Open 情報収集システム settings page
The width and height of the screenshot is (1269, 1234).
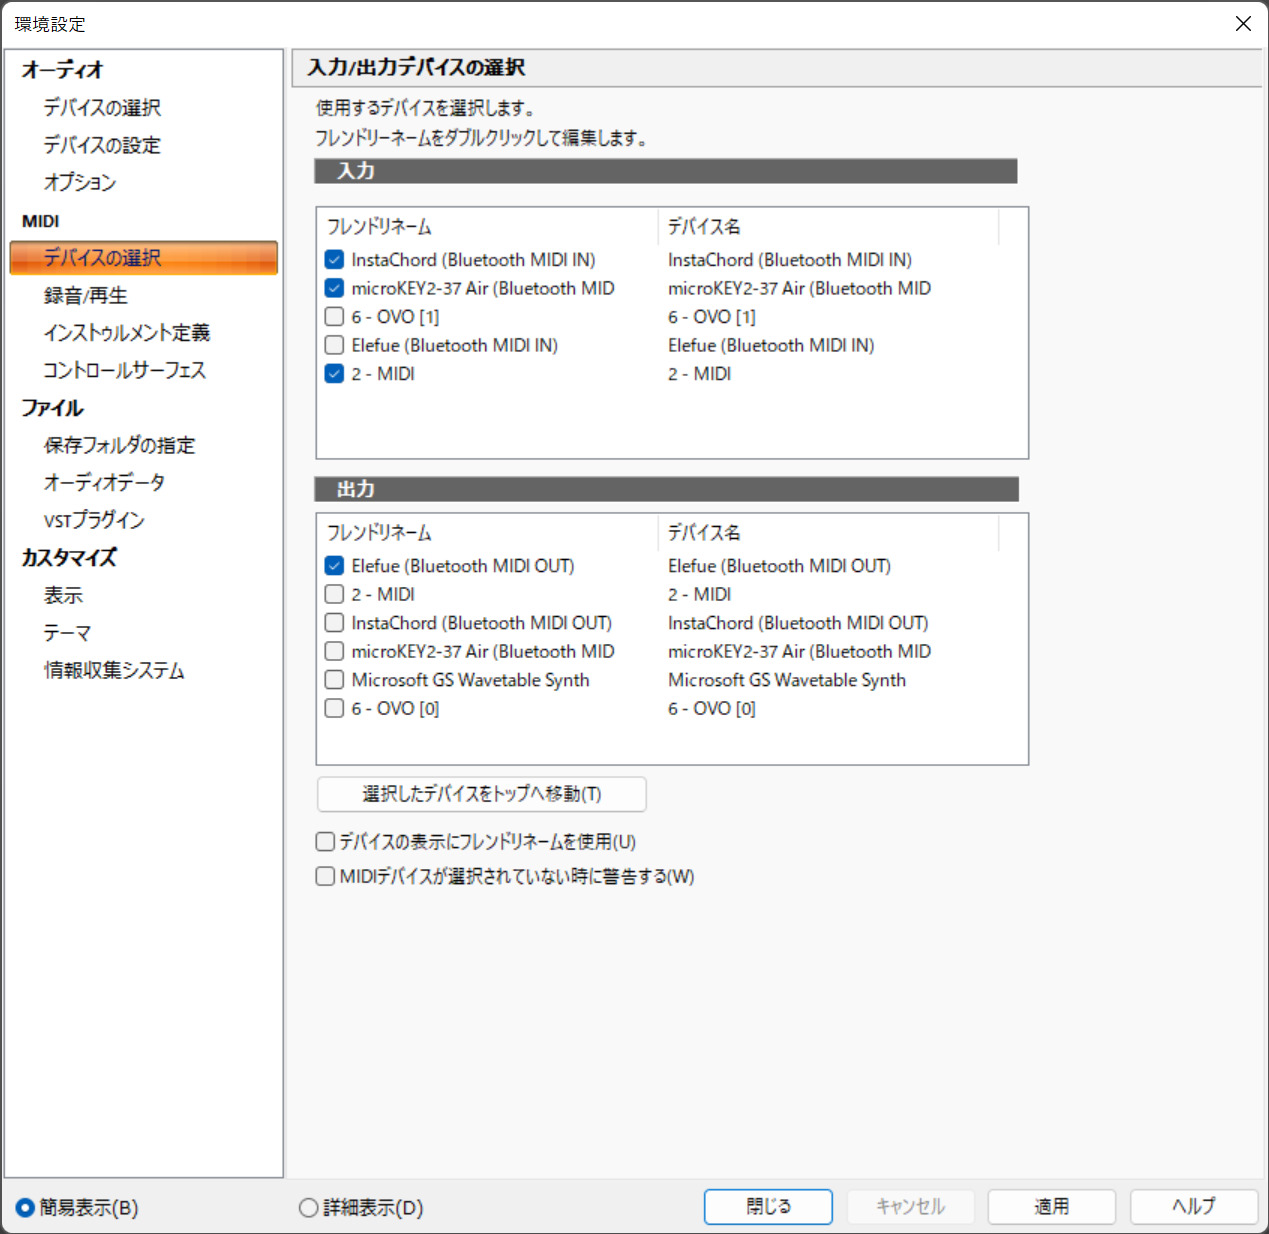pos(114,670)
